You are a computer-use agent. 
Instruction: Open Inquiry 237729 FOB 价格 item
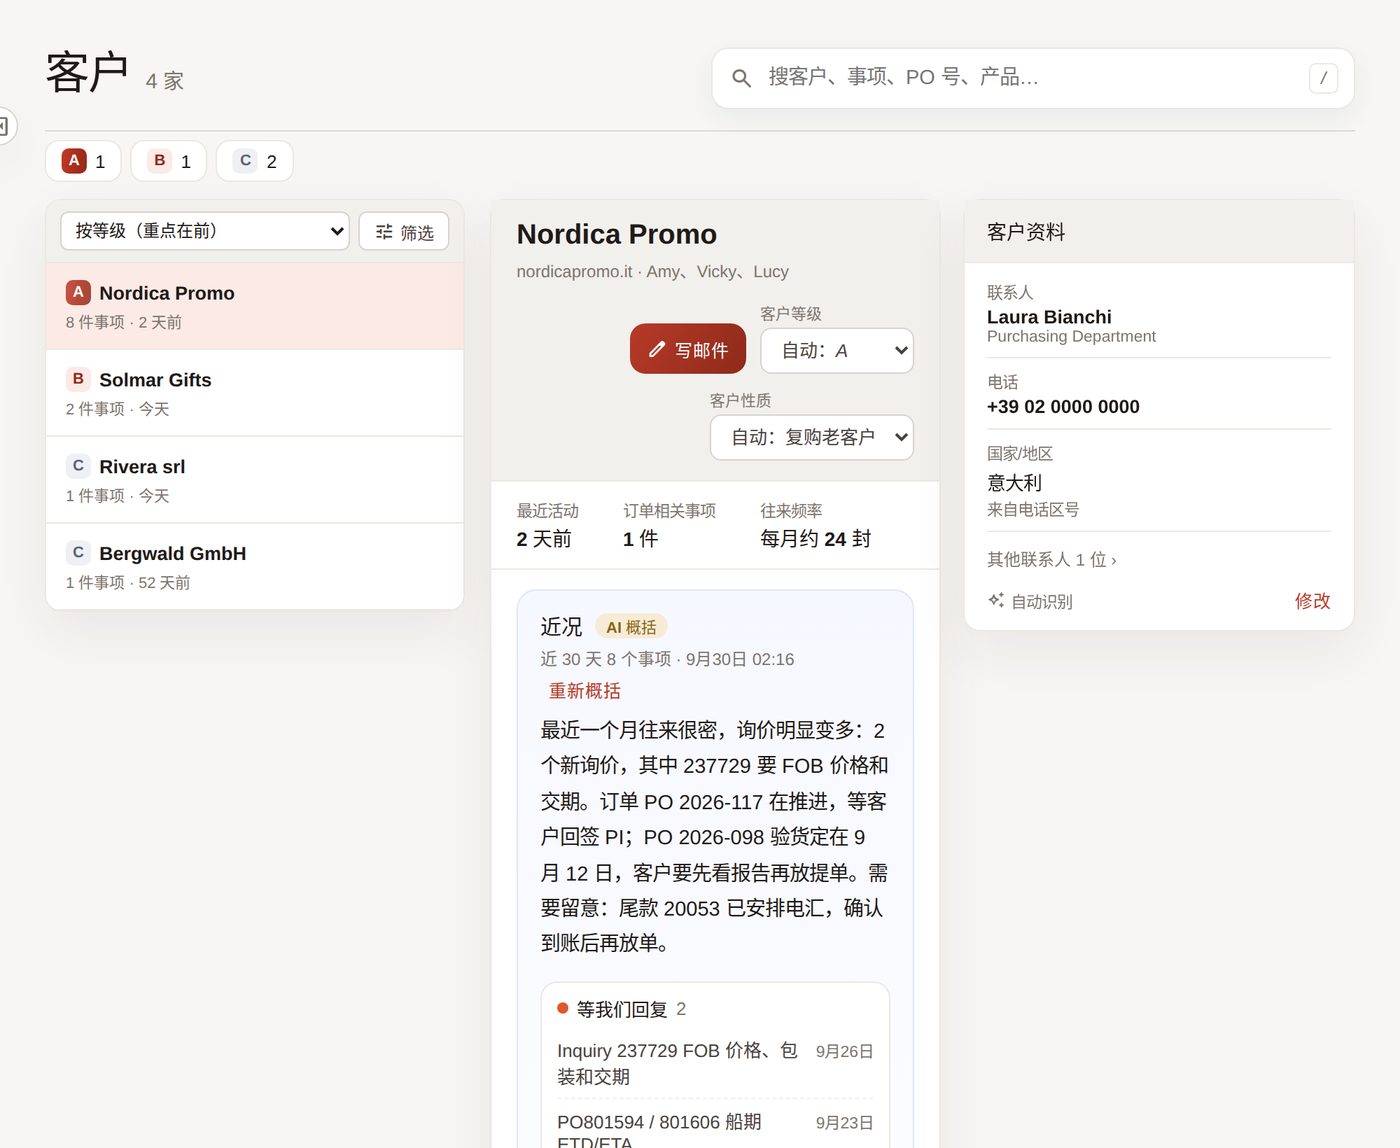click(x=715, y=1063)
